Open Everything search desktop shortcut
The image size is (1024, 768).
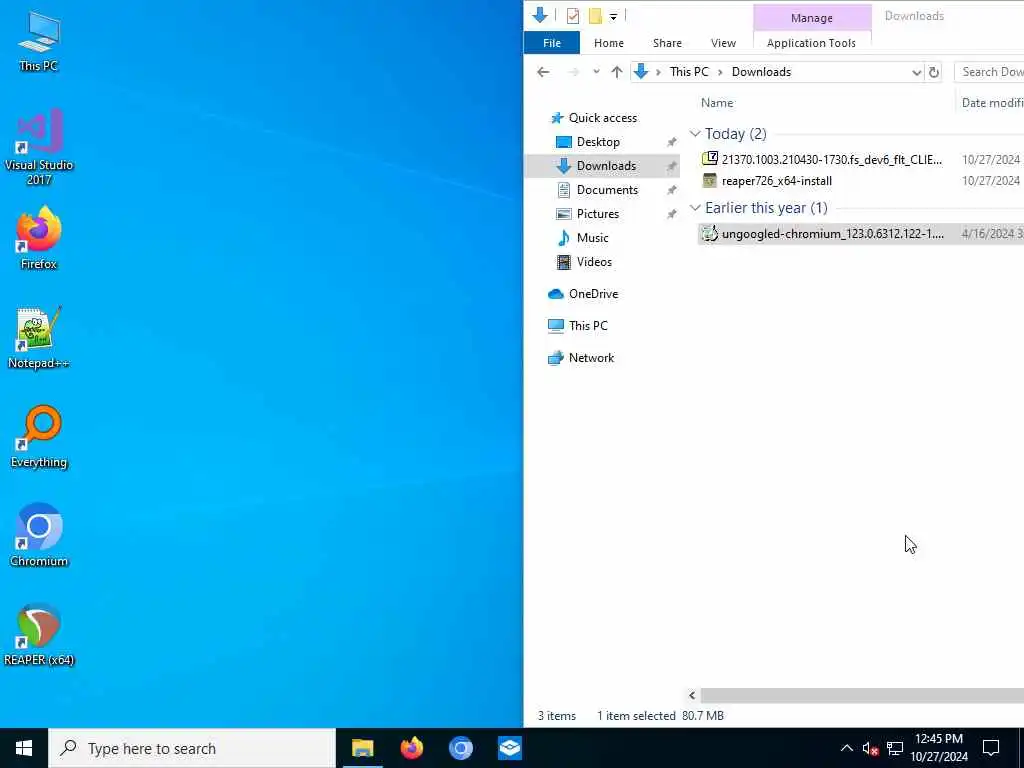tap(39, 436)
